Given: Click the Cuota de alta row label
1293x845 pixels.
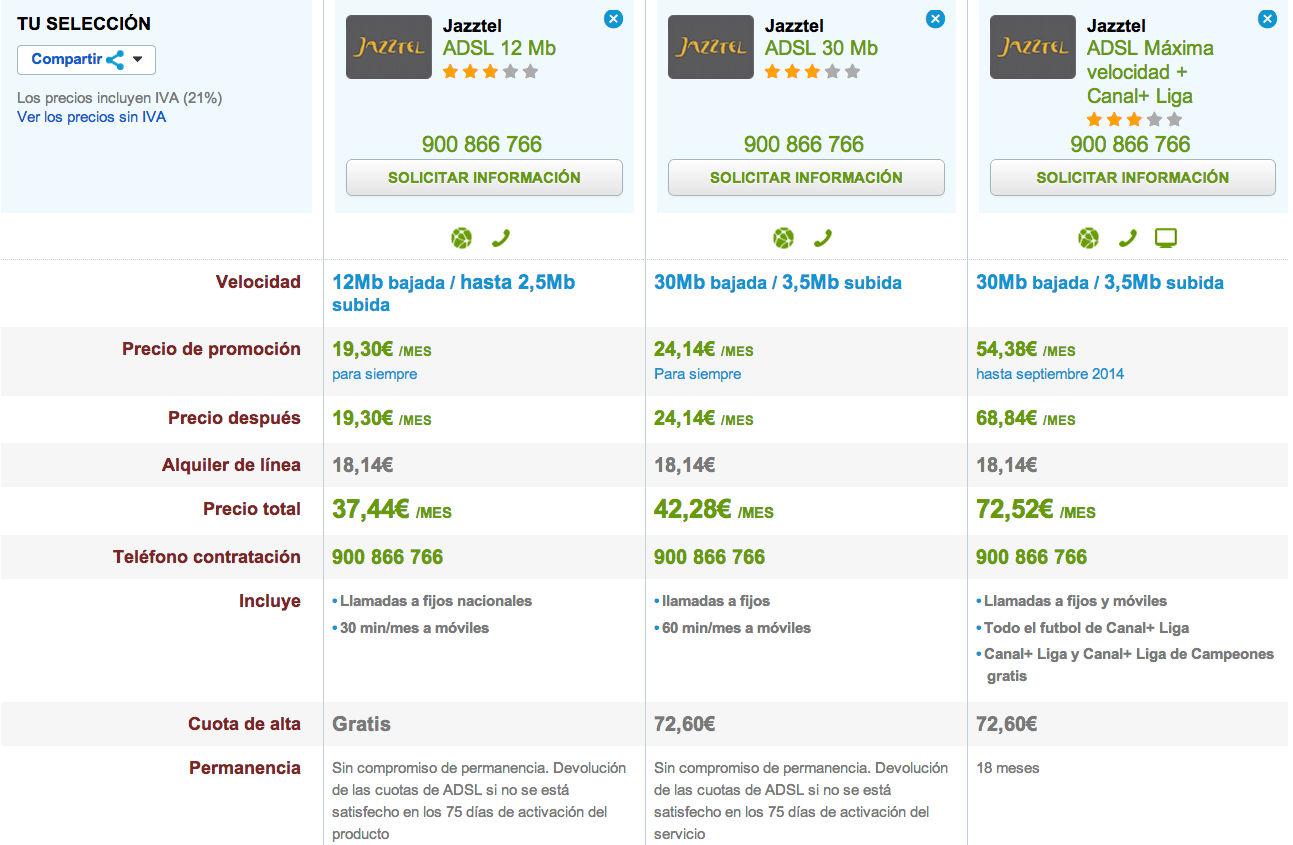Looking at the screenshot, I should [x=244, y=724].
